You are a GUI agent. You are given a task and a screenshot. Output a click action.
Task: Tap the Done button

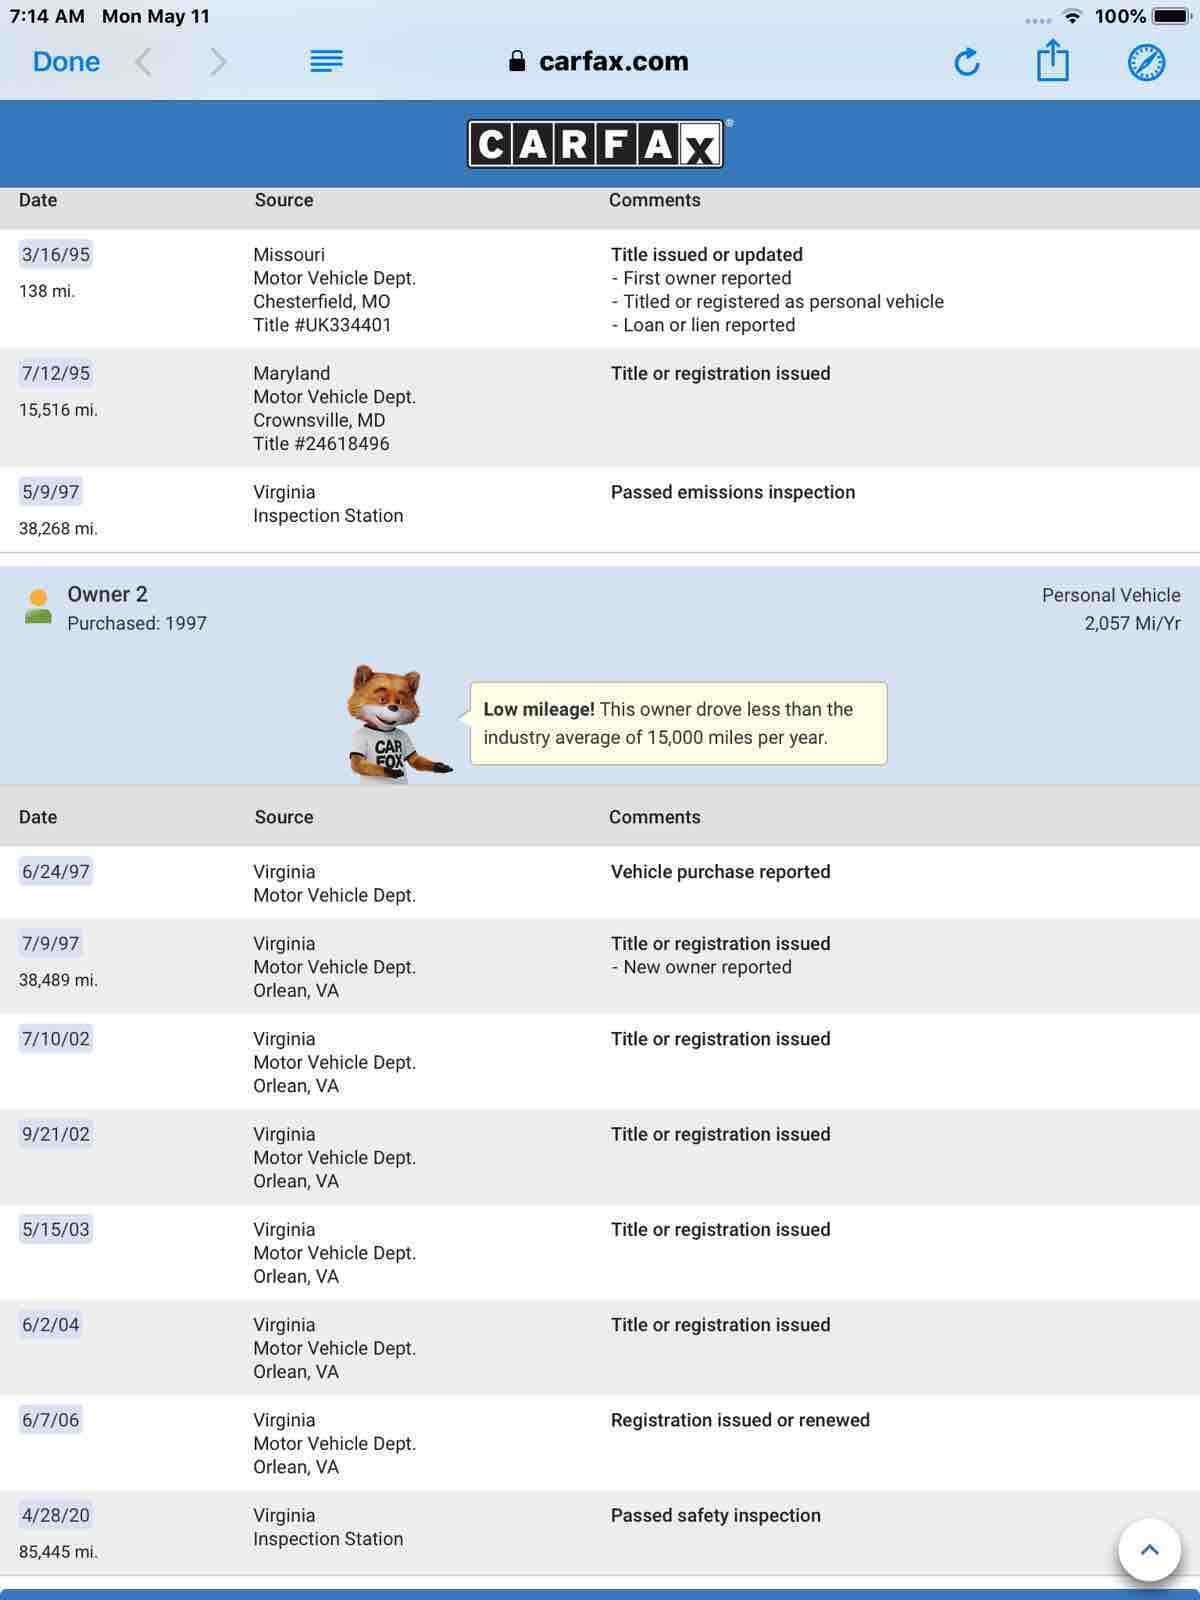tap(66, 62)
